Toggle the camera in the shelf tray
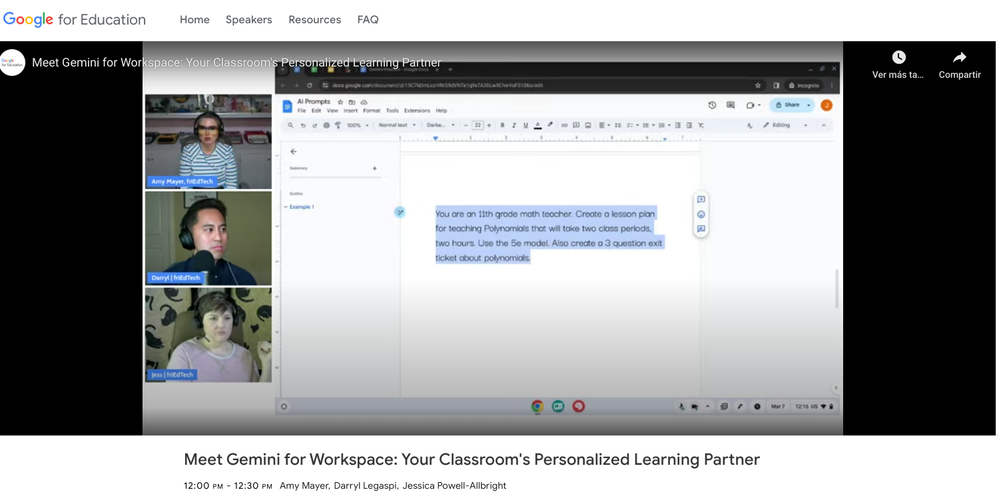Screen dimensions: 999x500 pos(694,406)
